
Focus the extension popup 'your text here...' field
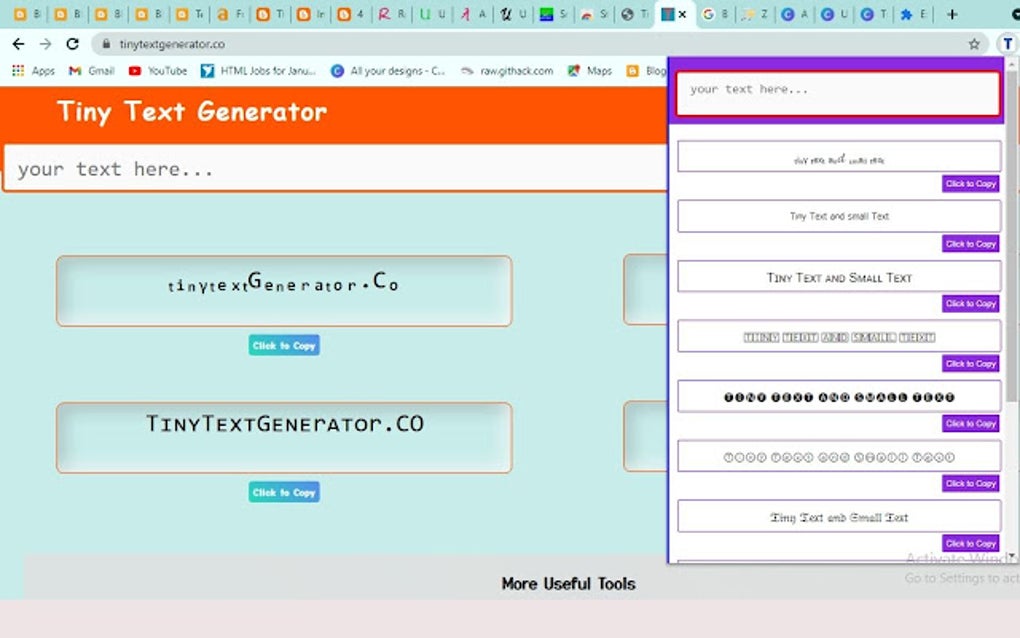point(838,93)
